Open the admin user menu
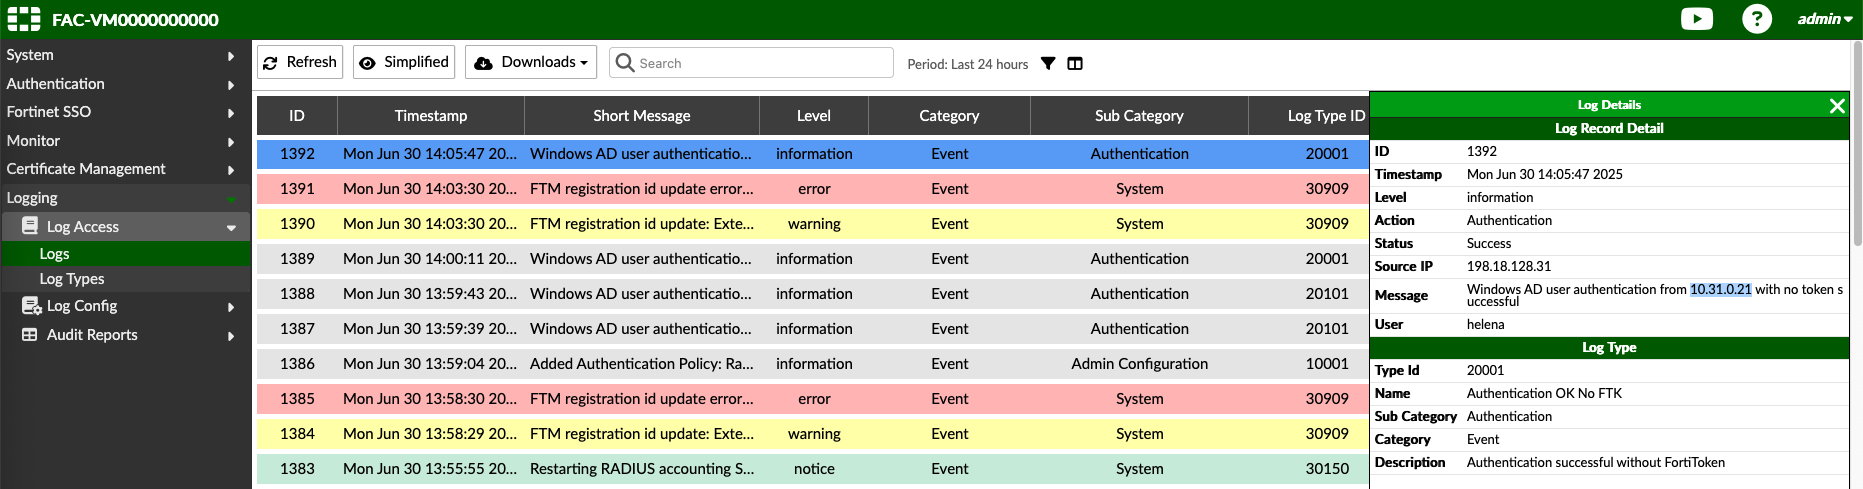The height and width of the screenshot is (489, 1863). click(x=1824, y=19)
